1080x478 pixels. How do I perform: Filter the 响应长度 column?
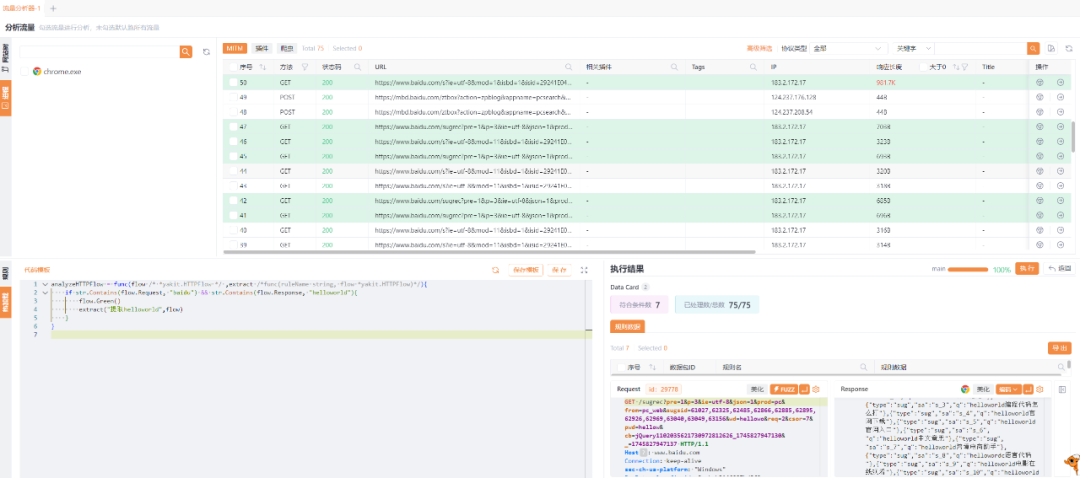[x=965, y=67]
